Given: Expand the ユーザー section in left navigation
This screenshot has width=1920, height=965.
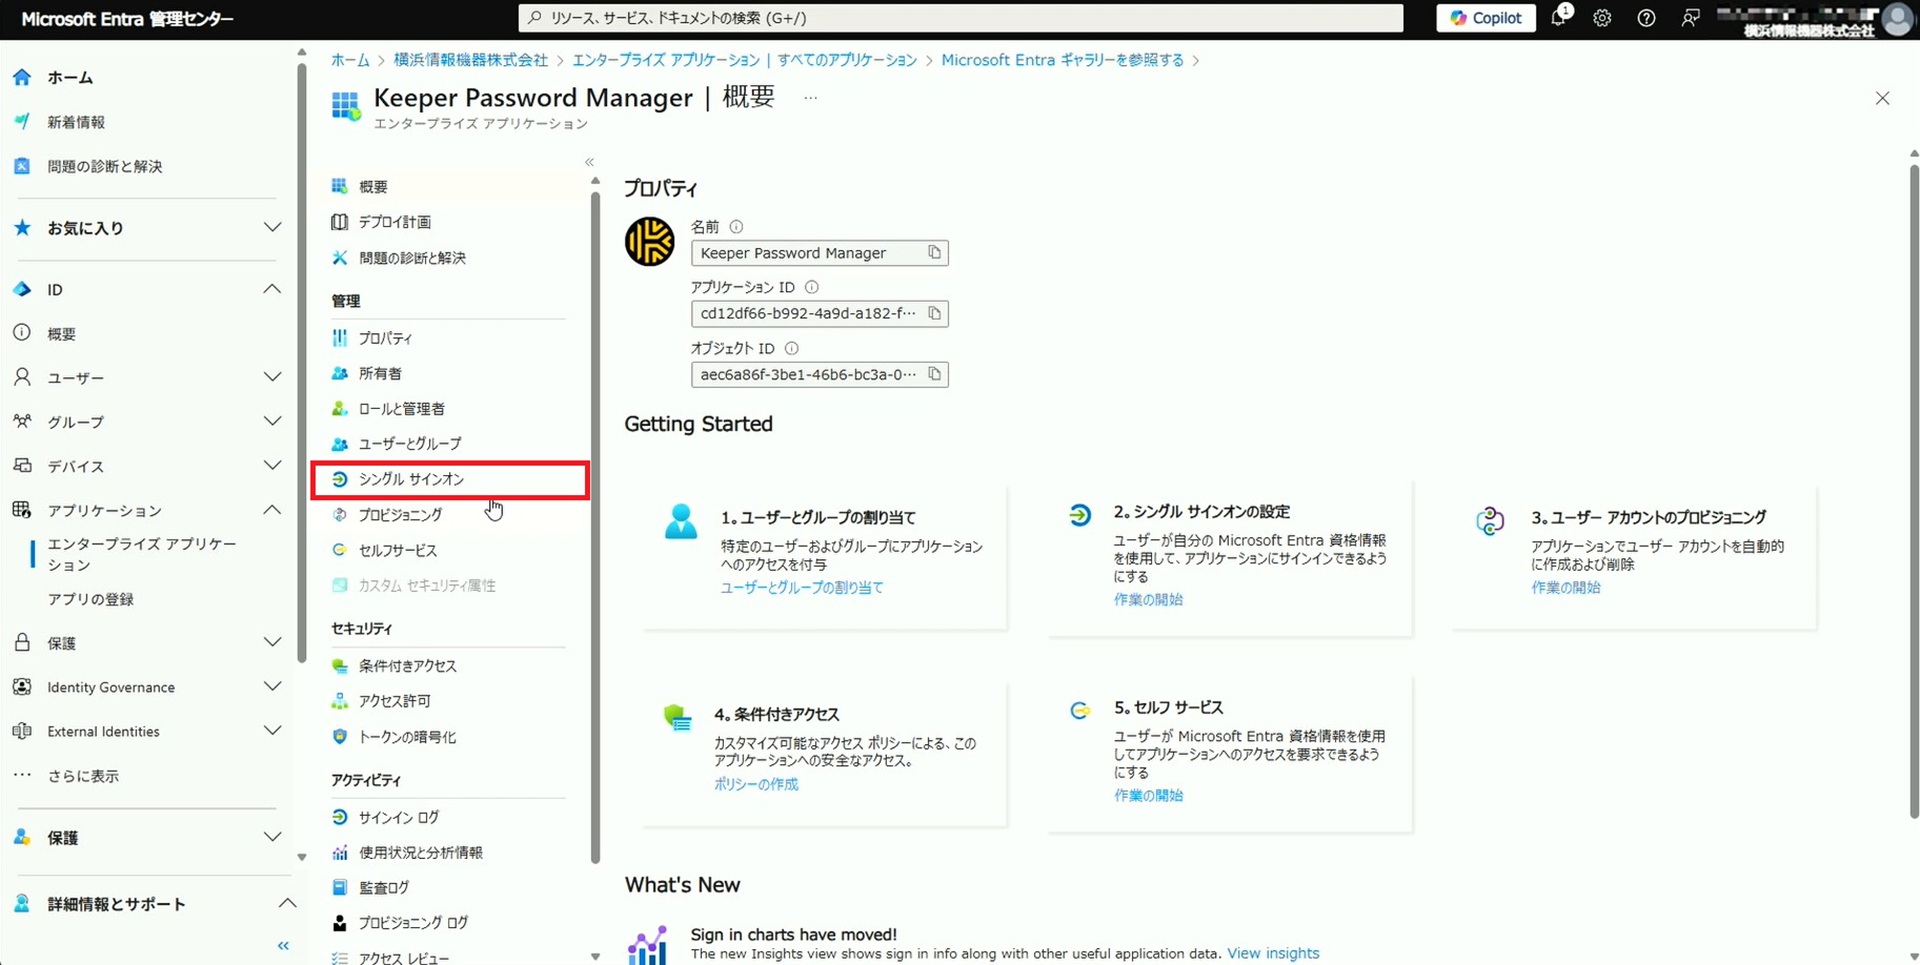Looking at the screenshot, I should click(x=271, y=377).
